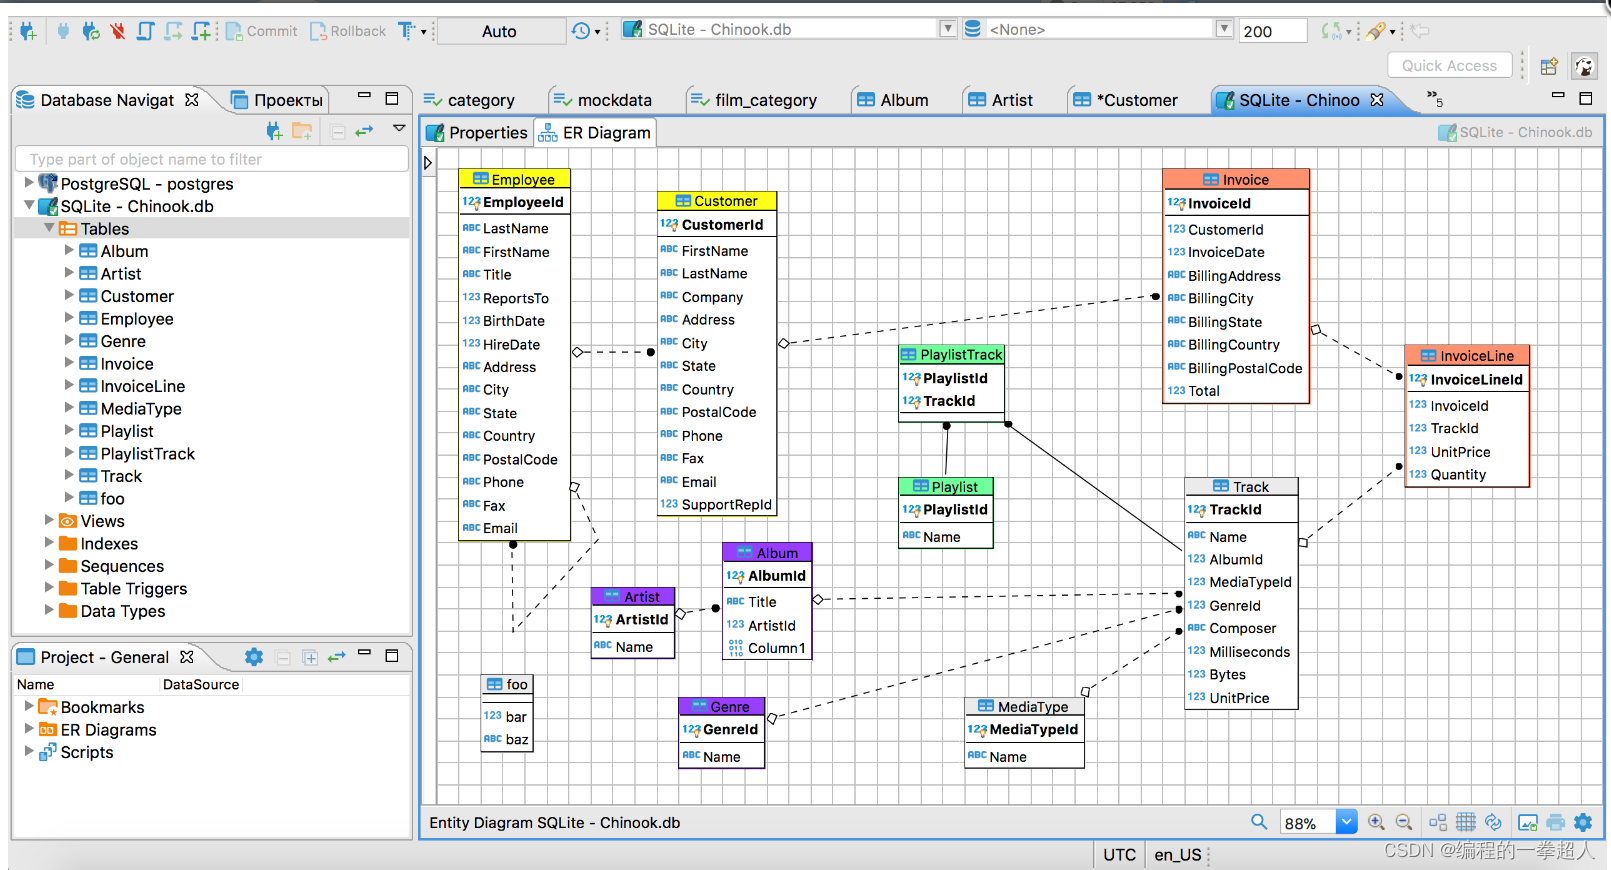
Task: Click the Commit button
Action: [262, 31]
